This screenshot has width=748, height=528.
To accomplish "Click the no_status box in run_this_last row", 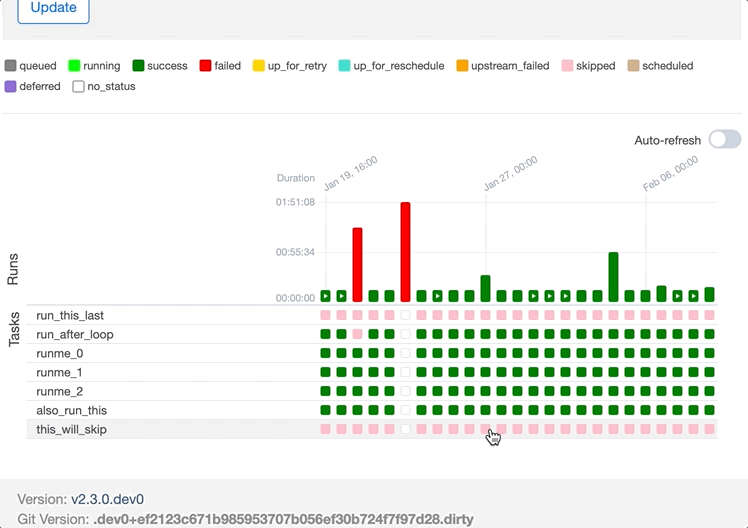I will (405, 315).
